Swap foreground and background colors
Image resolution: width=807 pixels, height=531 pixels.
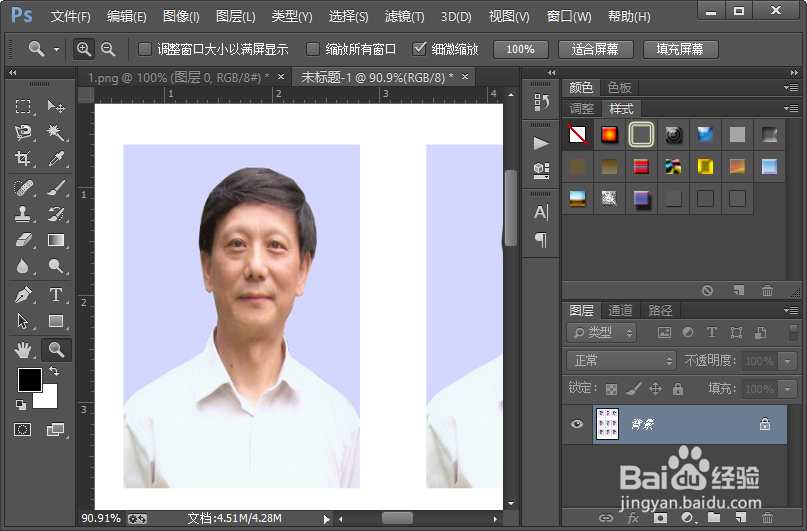(x=54, y=370)
